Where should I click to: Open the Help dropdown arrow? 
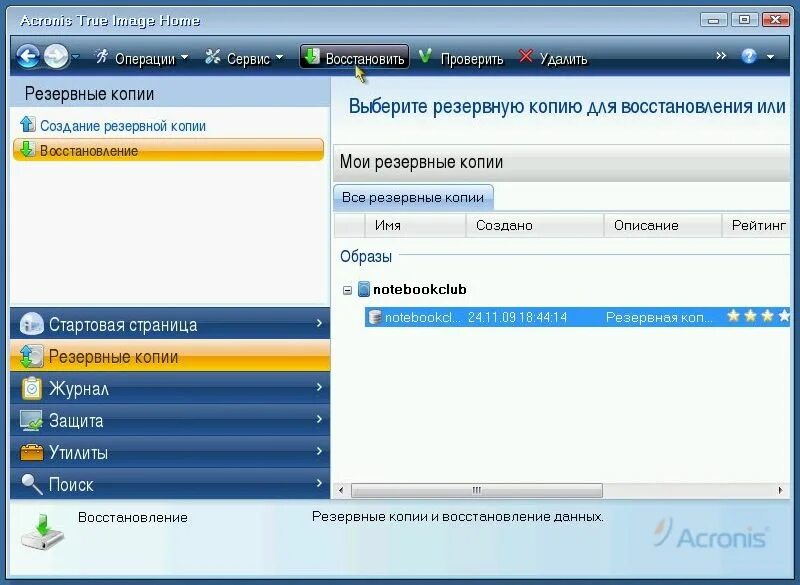[770, 57]
